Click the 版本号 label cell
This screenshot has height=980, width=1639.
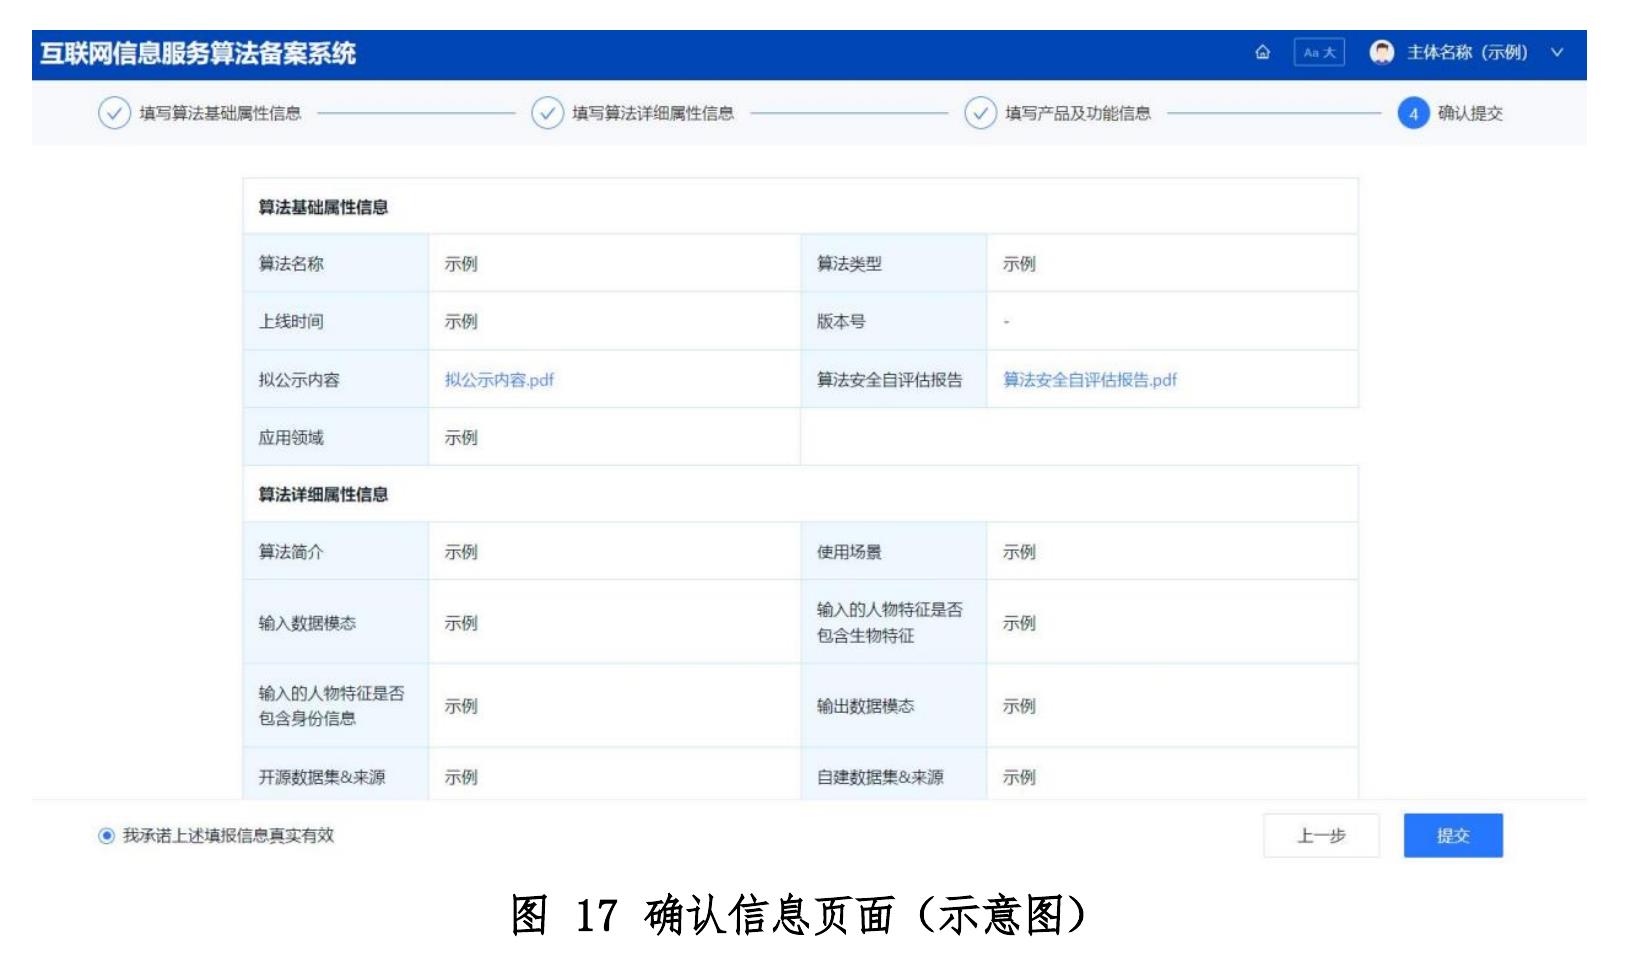coord(894,321)
